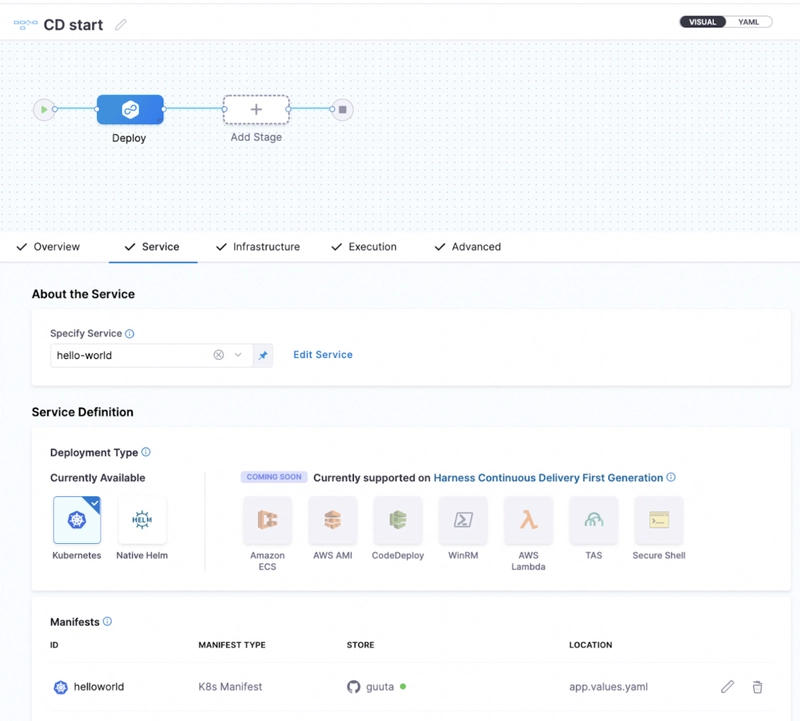This screenshot has width=800, height=721.
Task: Click the ID column header
Action: pos(54,645)
